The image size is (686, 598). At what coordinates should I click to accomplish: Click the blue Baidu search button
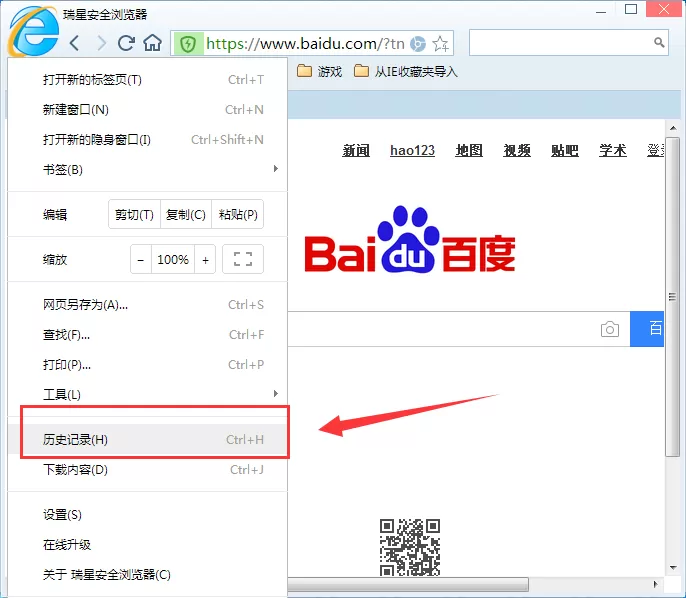647,329
